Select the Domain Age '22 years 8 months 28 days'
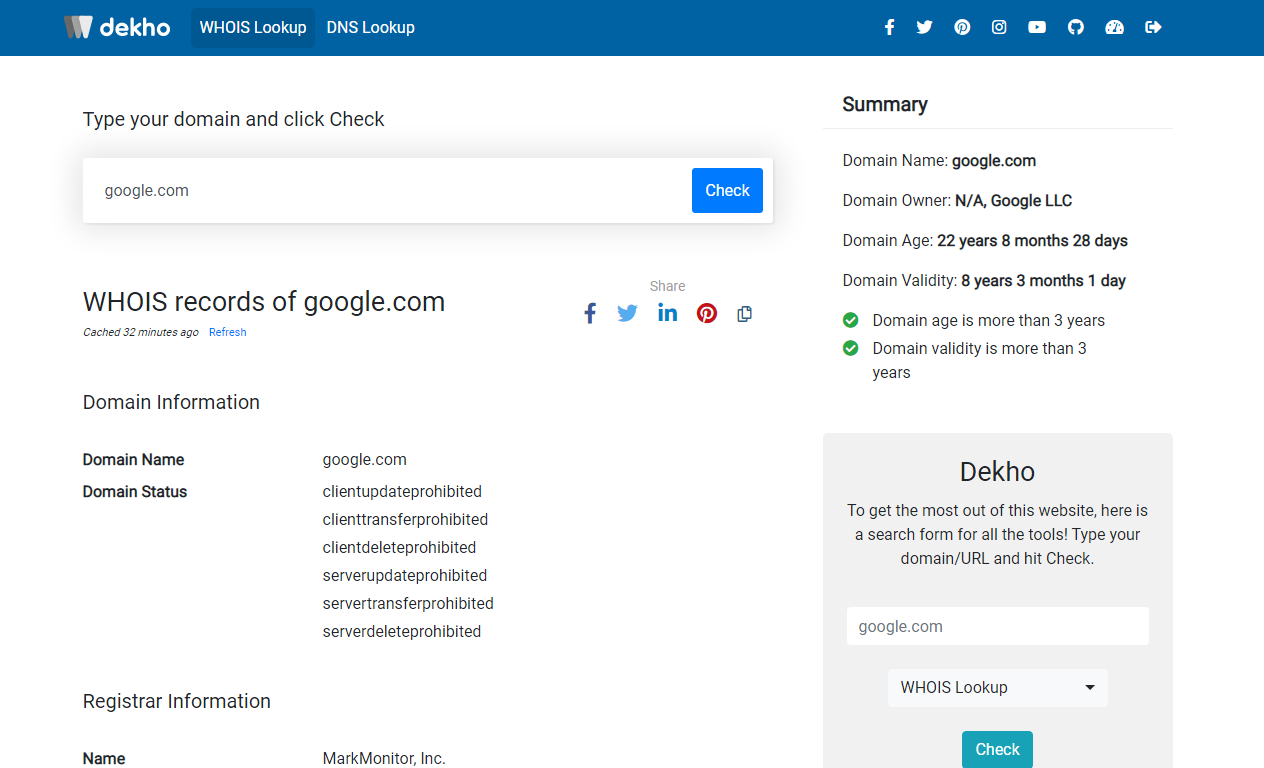The image size is (1264, 768). pos(1032,241)
